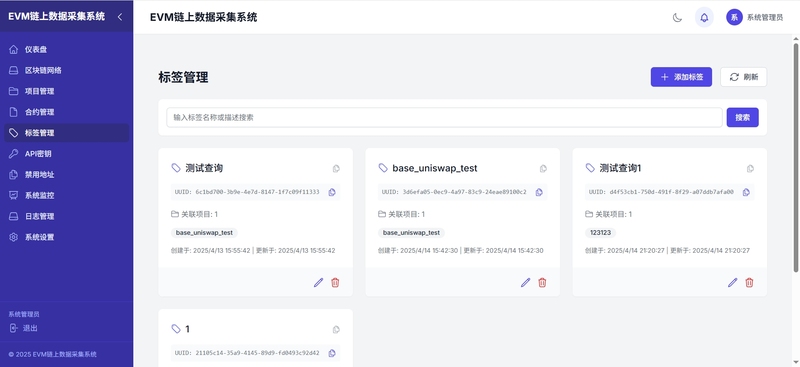Copy UUID 21105c14 icon

click(332, 353)
